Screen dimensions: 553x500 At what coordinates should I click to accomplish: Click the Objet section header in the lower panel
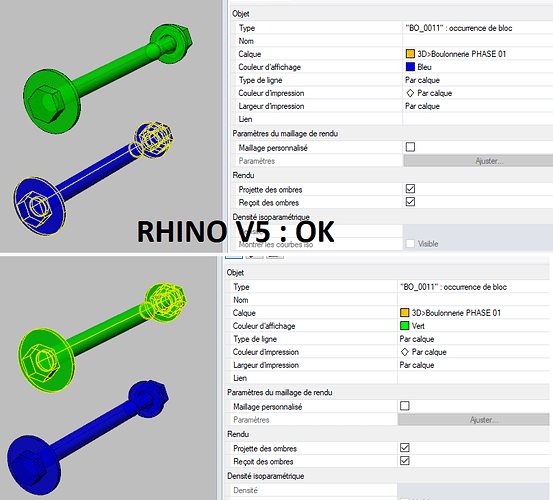tap(235, 273)
